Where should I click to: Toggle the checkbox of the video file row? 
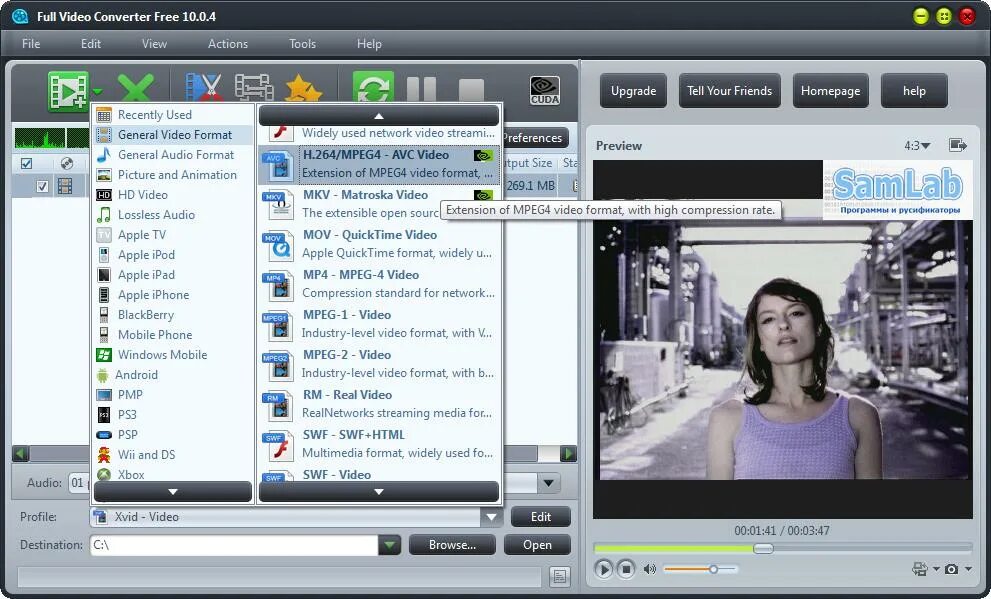(x=42, y=186)
